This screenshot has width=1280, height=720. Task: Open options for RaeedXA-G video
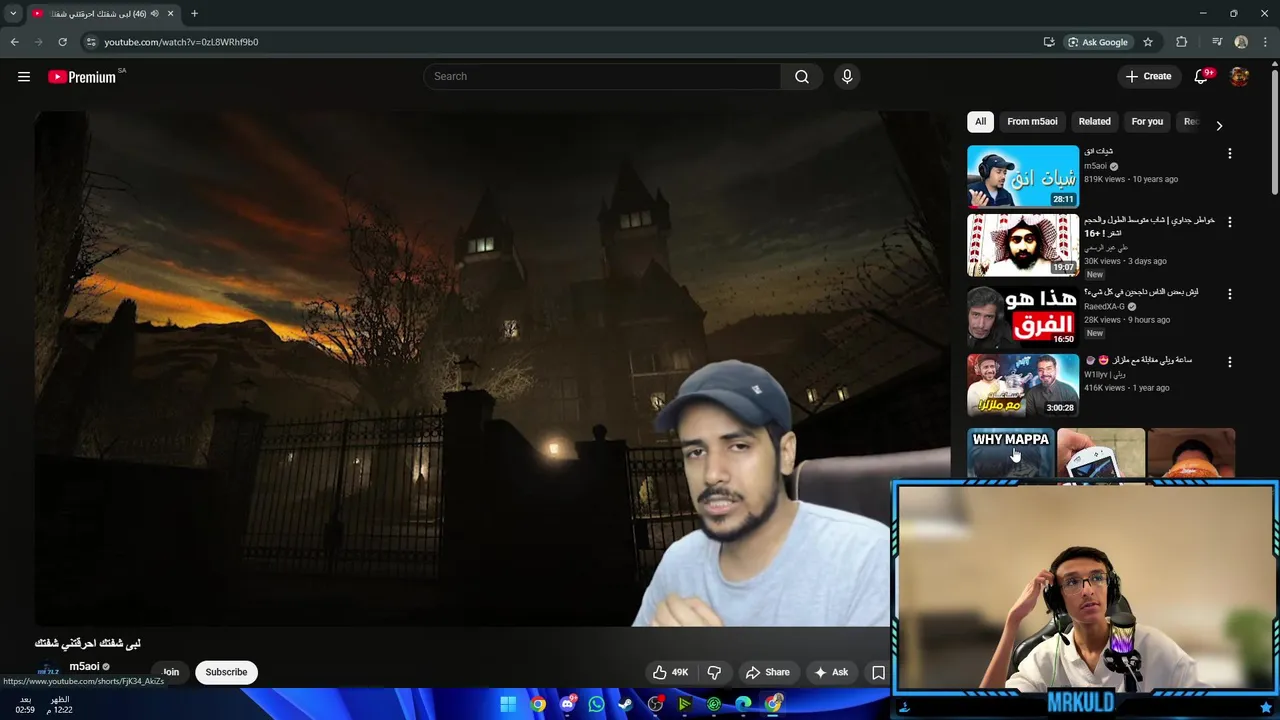point(1230,294)
